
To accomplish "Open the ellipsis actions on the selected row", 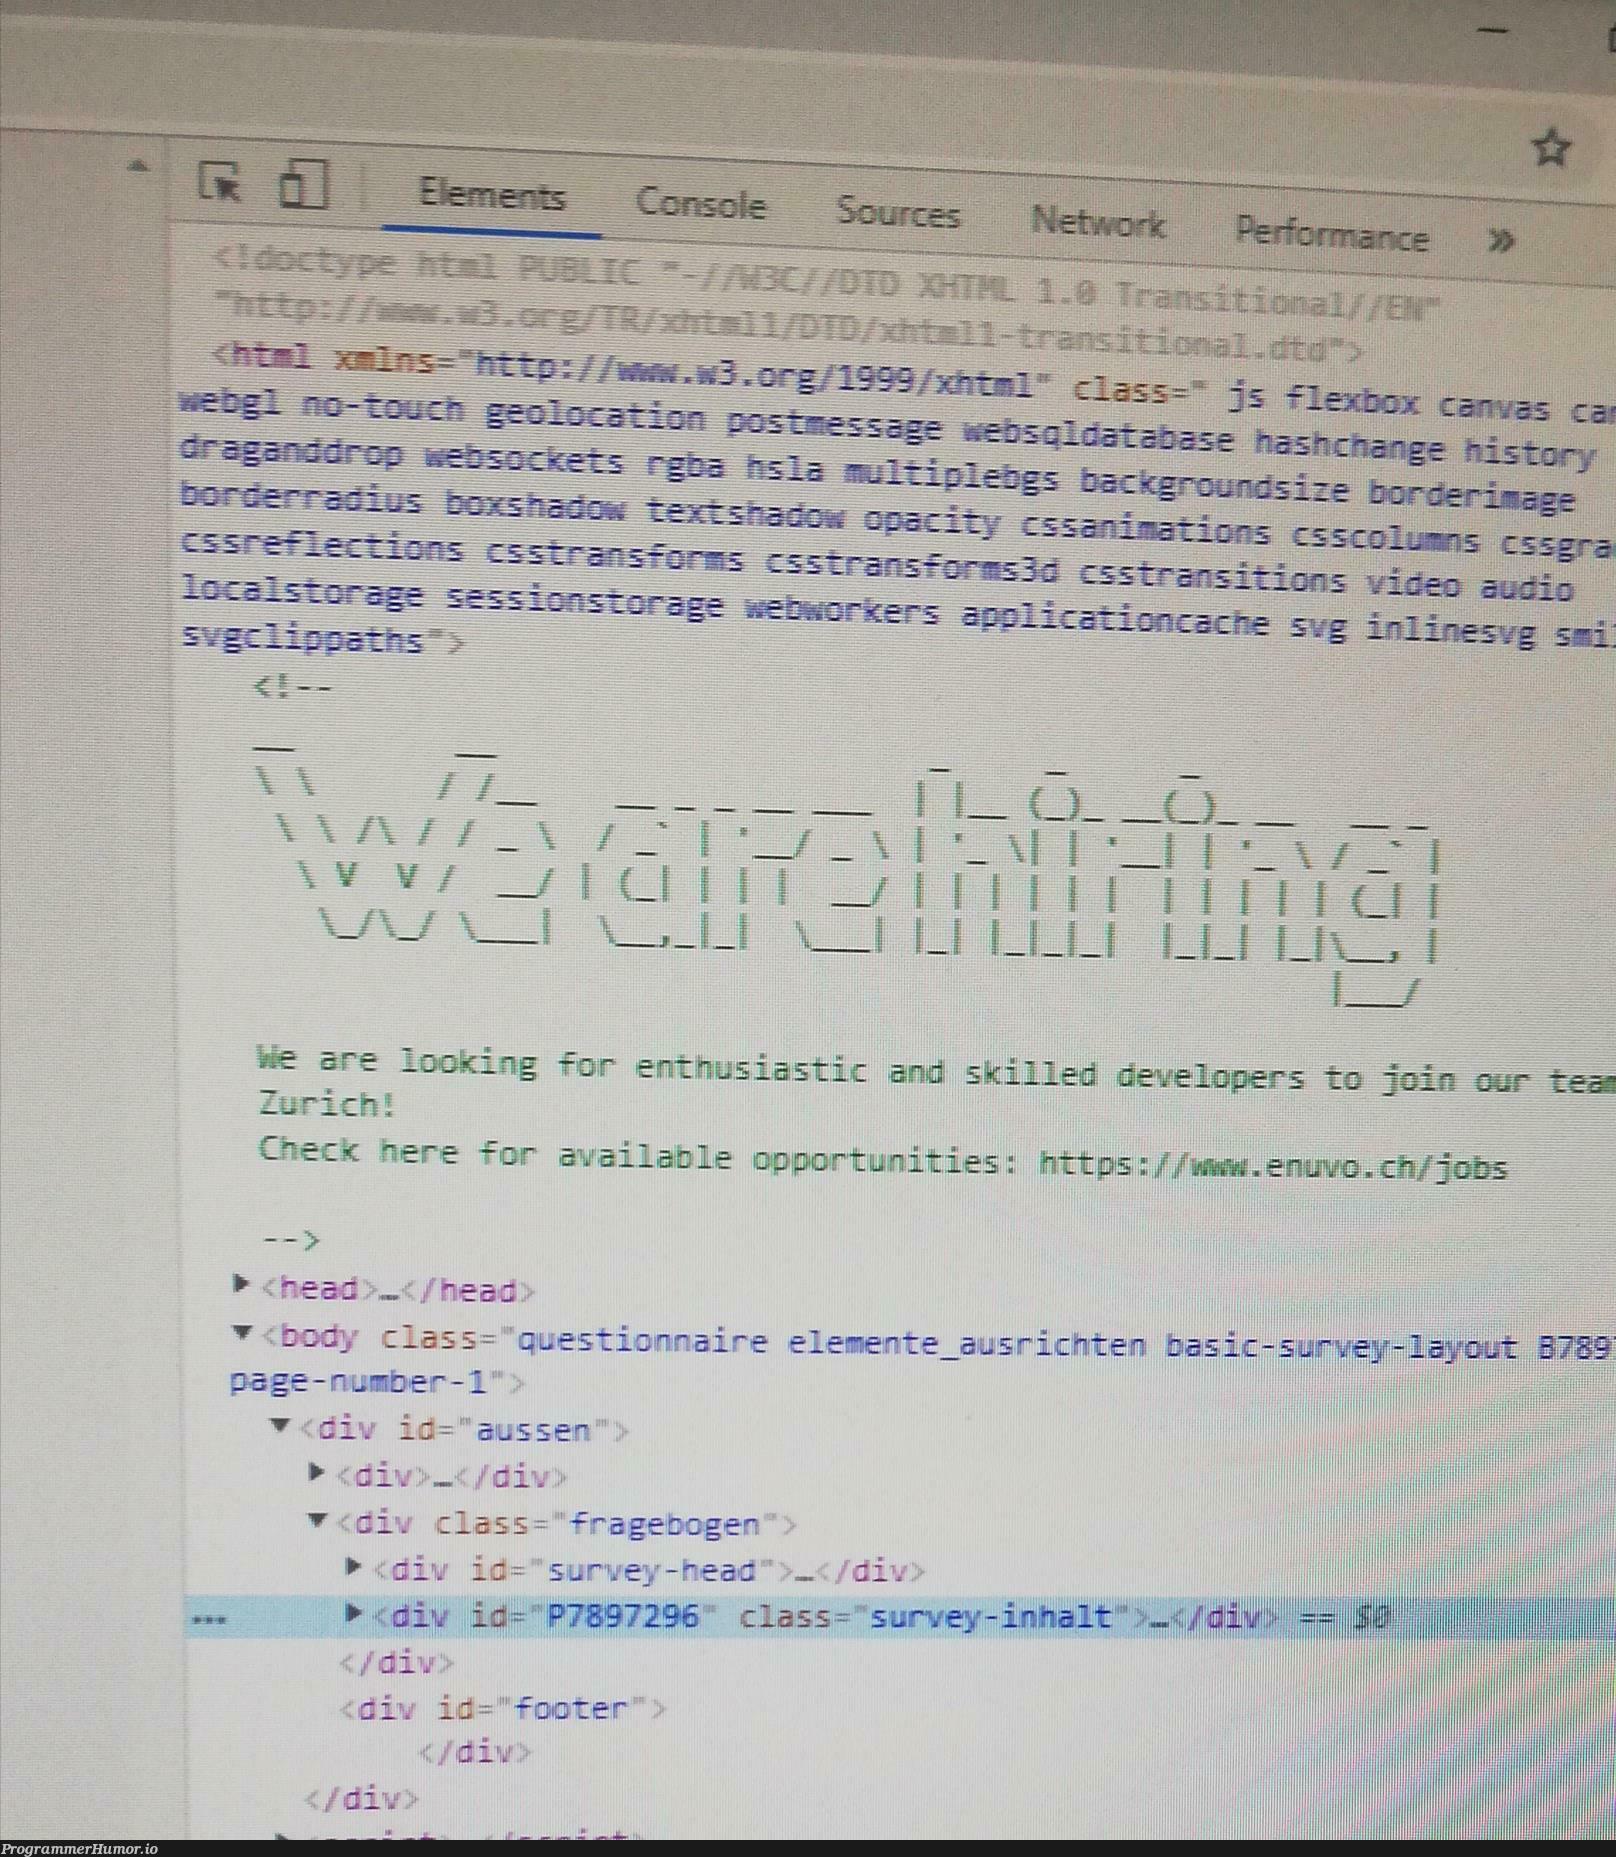I will coord(207,1619).
